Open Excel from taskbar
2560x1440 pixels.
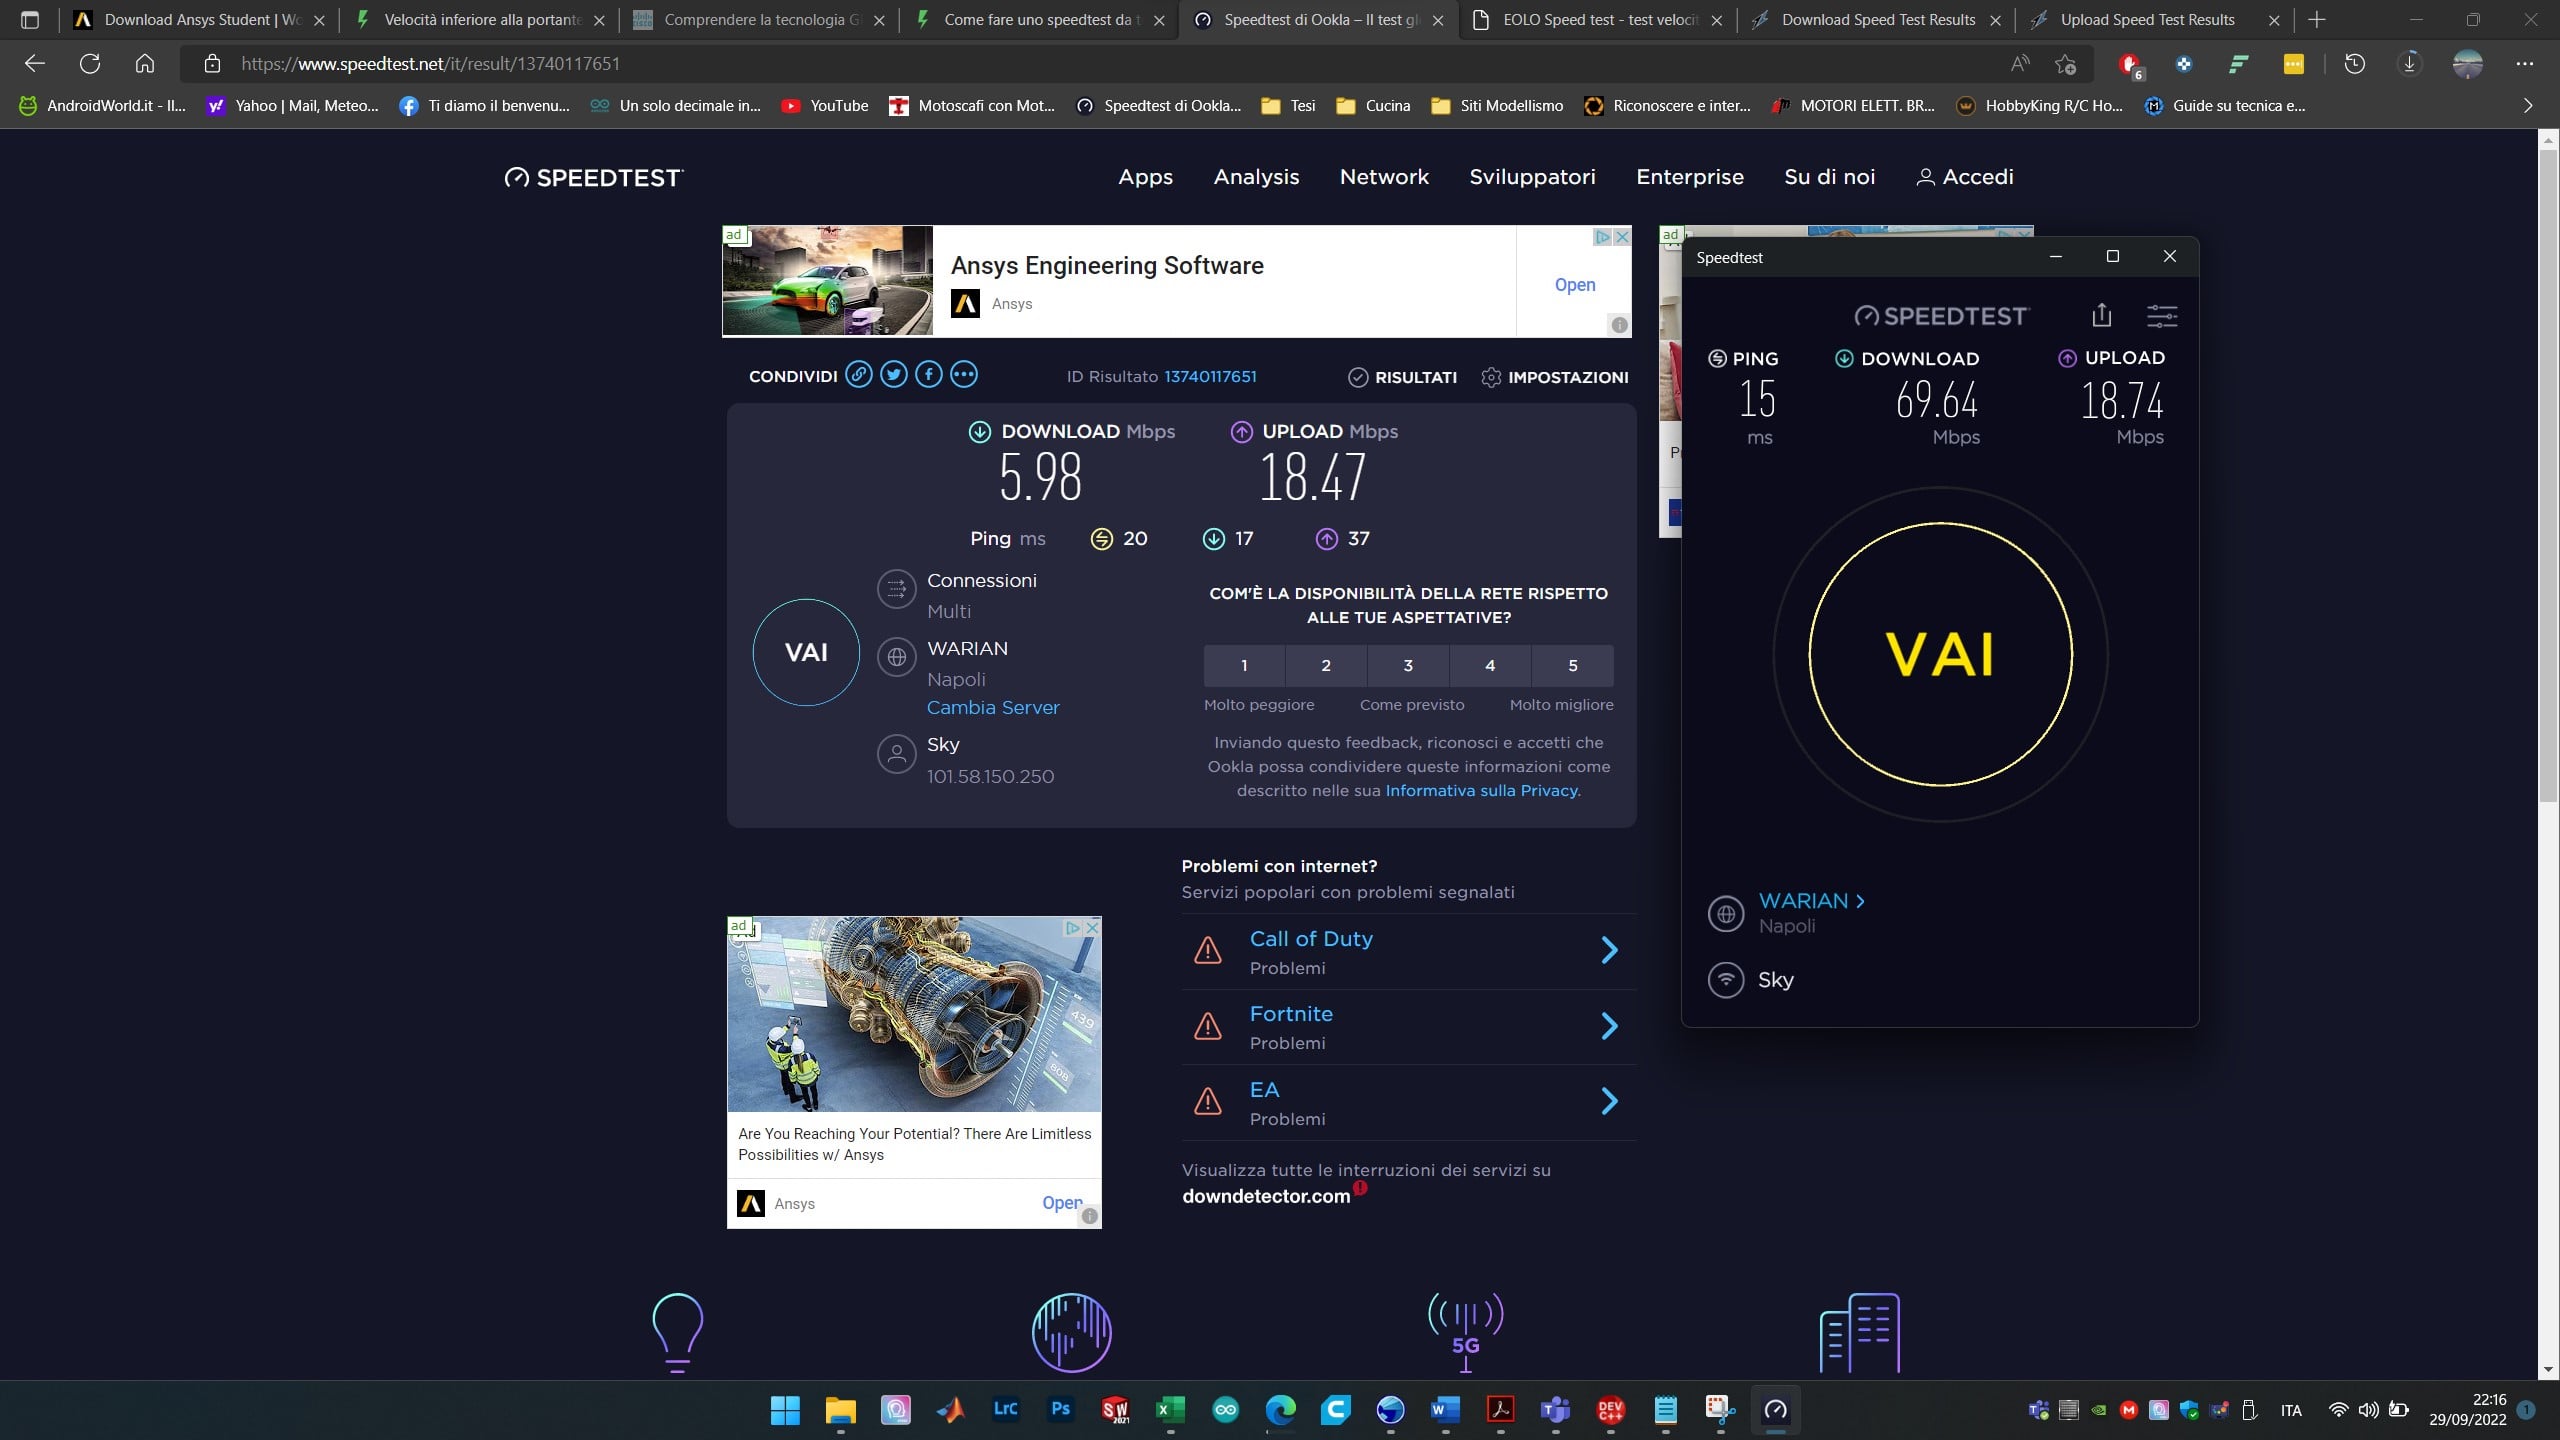1170,1410
